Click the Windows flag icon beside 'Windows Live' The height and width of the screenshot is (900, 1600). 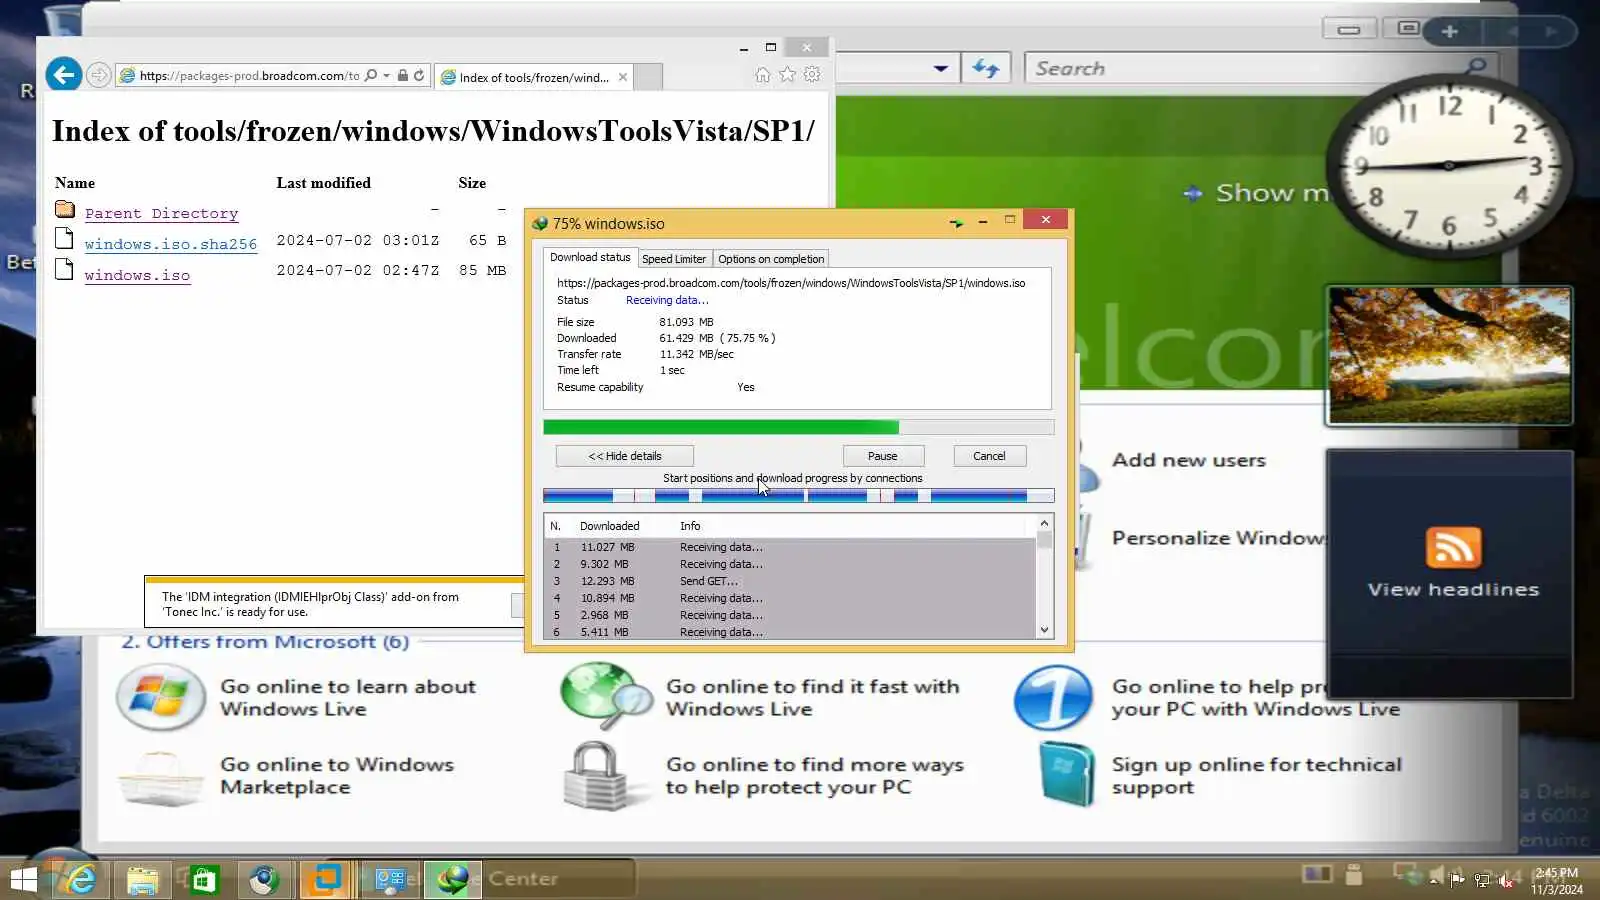(x=160, y=697)
